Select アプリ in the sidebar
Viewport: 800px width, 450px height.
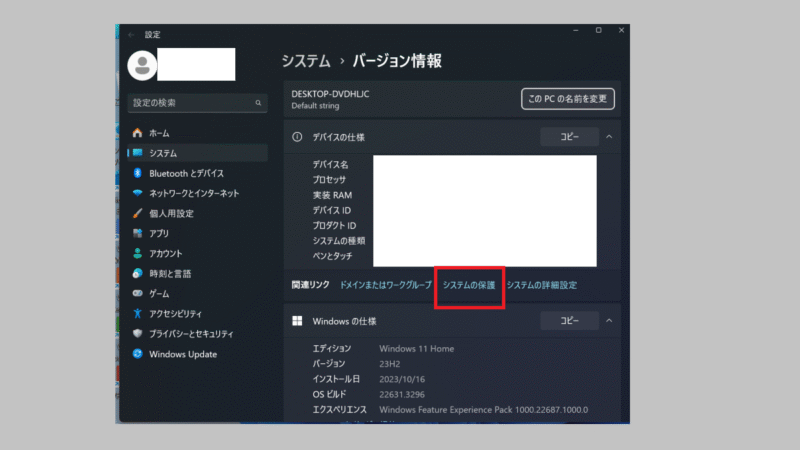click(197, 233)
